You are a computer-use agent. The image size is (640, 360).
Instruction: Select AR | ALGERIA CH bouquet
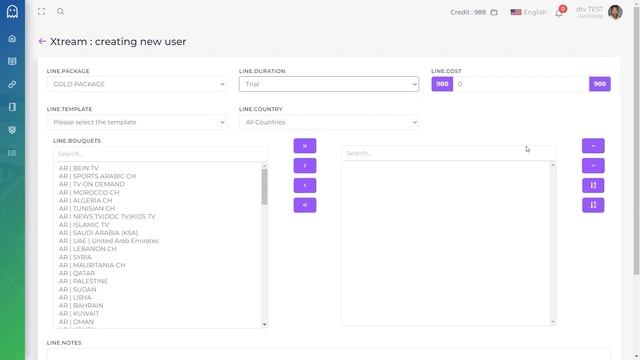[85, 200]
